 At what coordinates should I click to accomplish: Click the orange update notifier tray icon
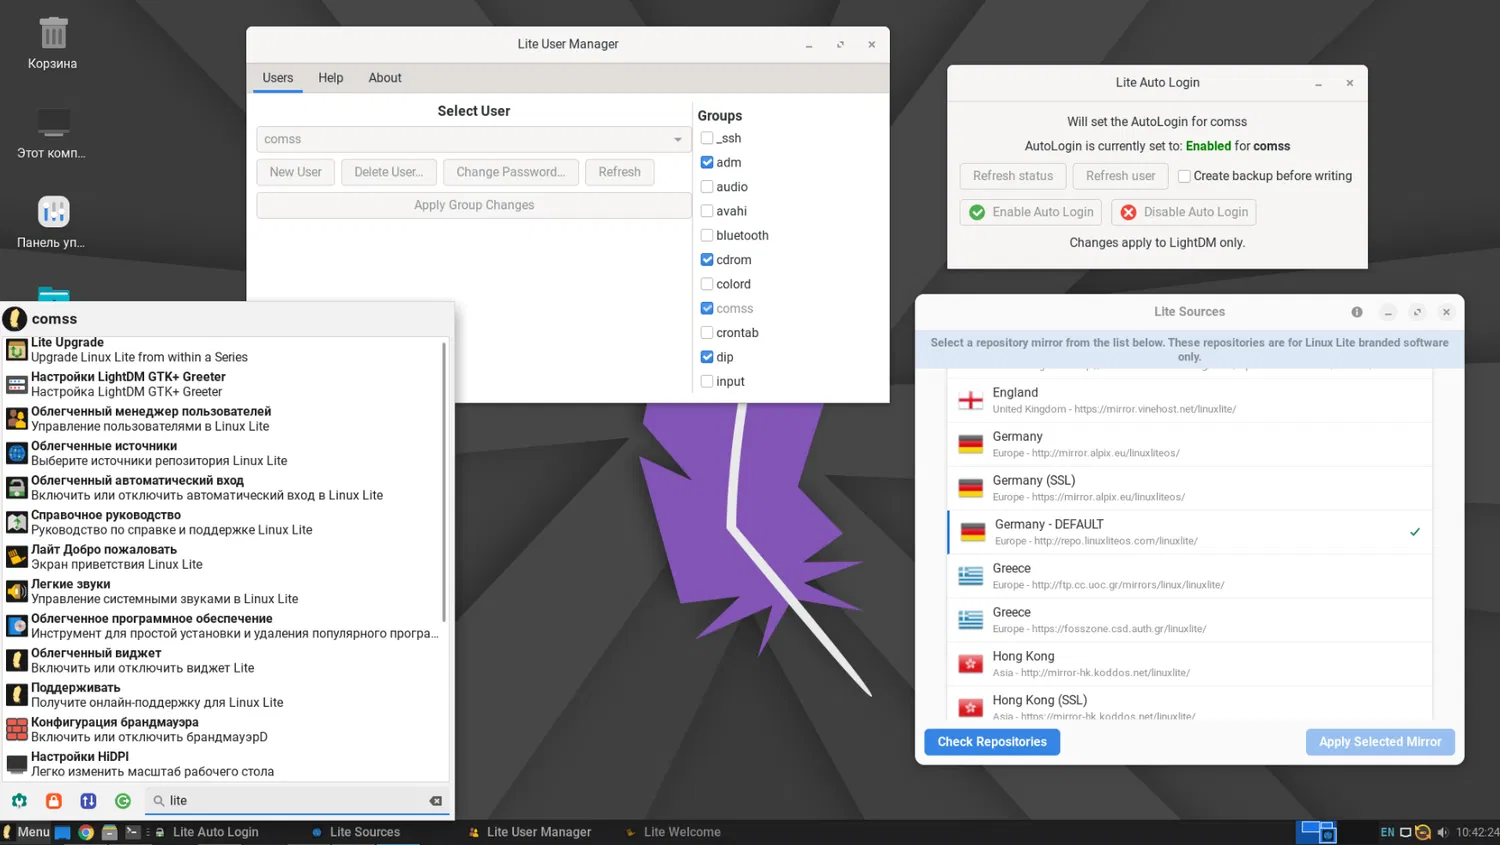tap(1423, 832)
